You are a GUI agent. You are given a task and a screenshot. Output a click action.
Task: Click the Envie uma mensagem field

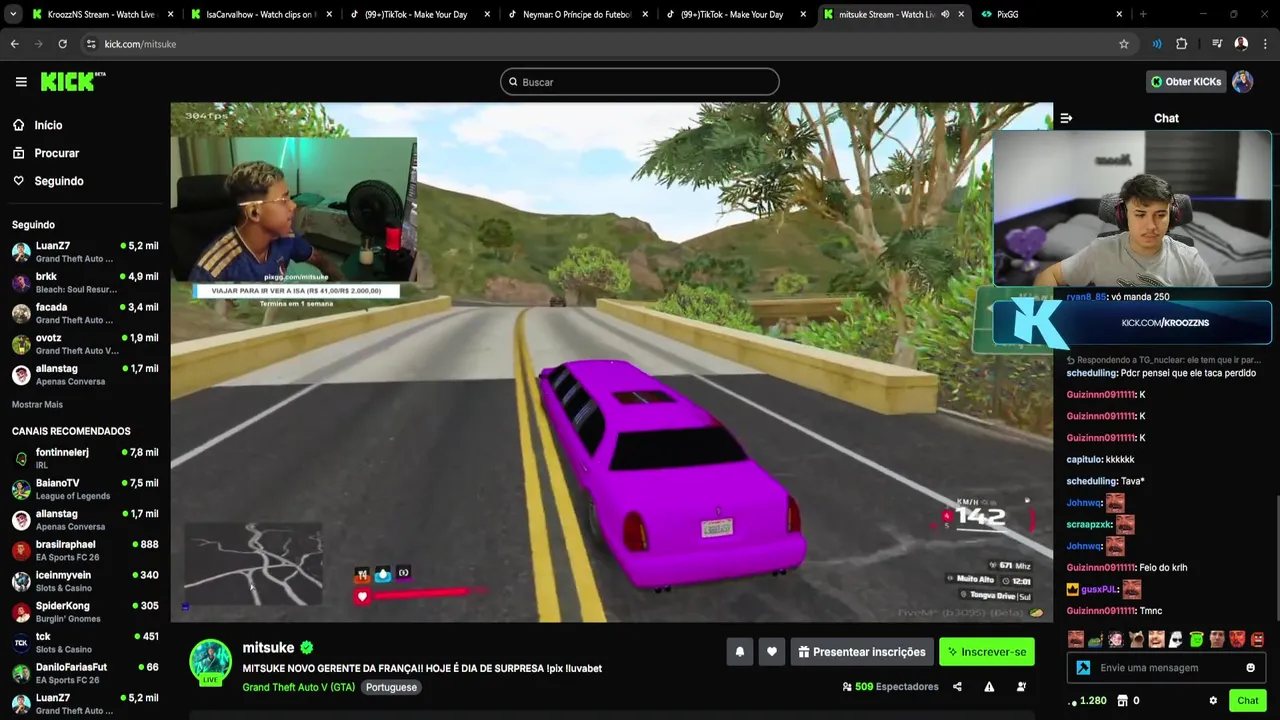pyautogui.click(x=1166, y=668)
